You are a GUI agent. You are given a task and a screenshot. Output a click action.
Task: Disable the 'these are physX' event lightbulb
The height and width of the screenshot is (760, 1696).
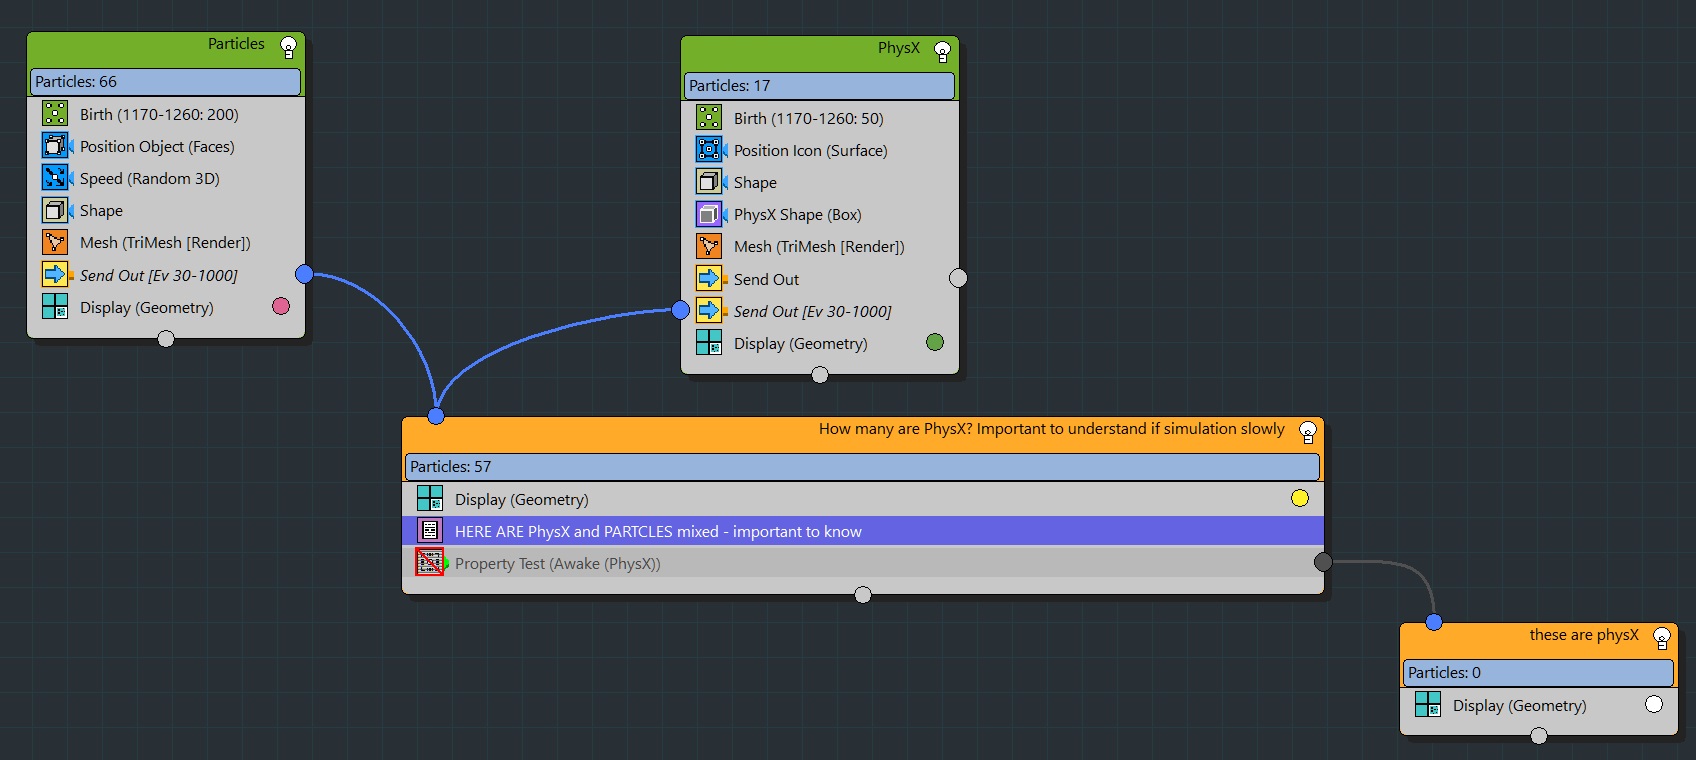pos(1661,638)
